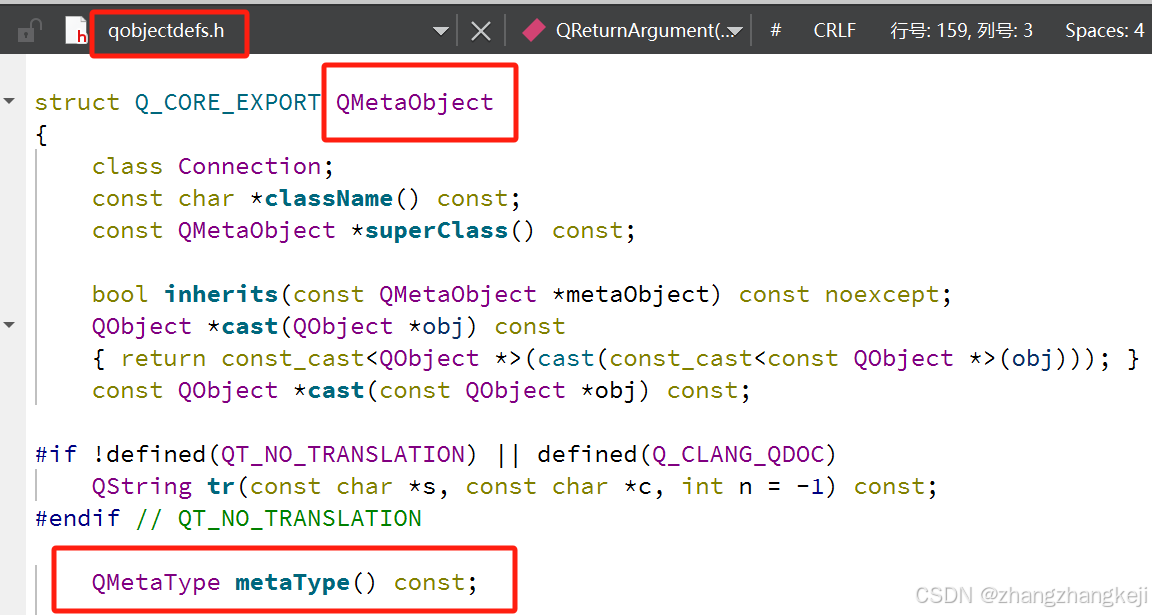Click the header file type icon
The width and height of the screenshot is (1152, 615).
[x=76, y=30]
